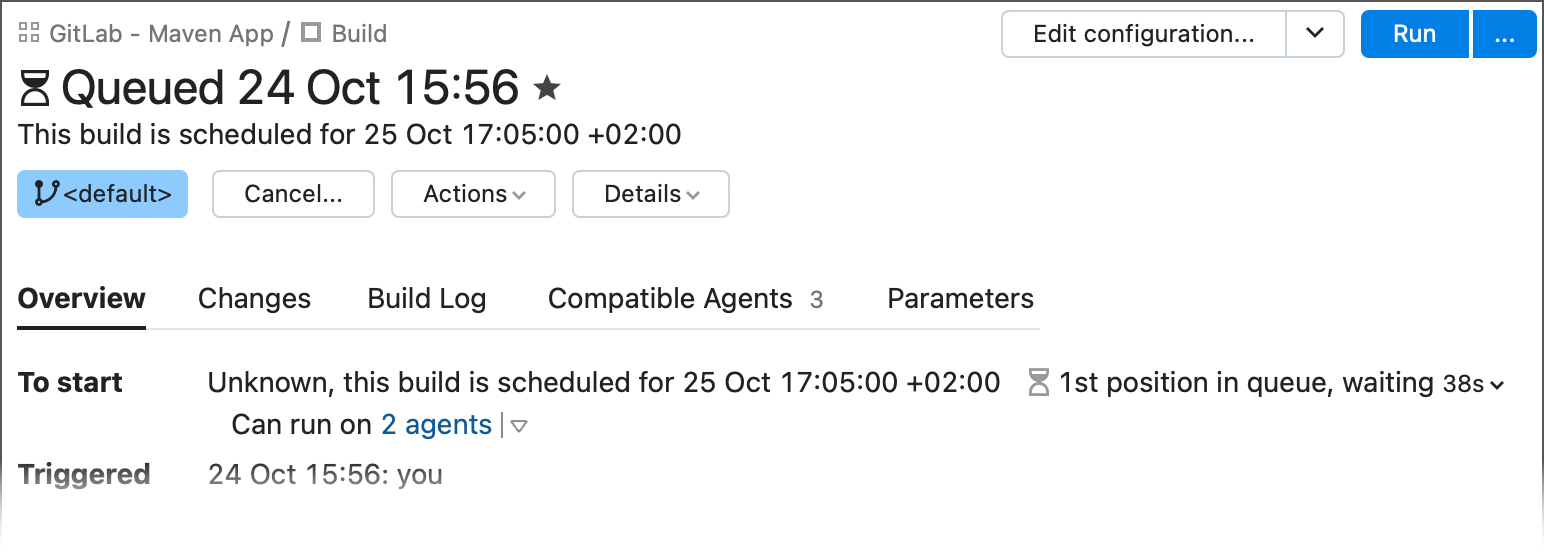Click the branch icon in default tag
The height and width of the screenshot is (560, 1544).
tap(46, 193)
